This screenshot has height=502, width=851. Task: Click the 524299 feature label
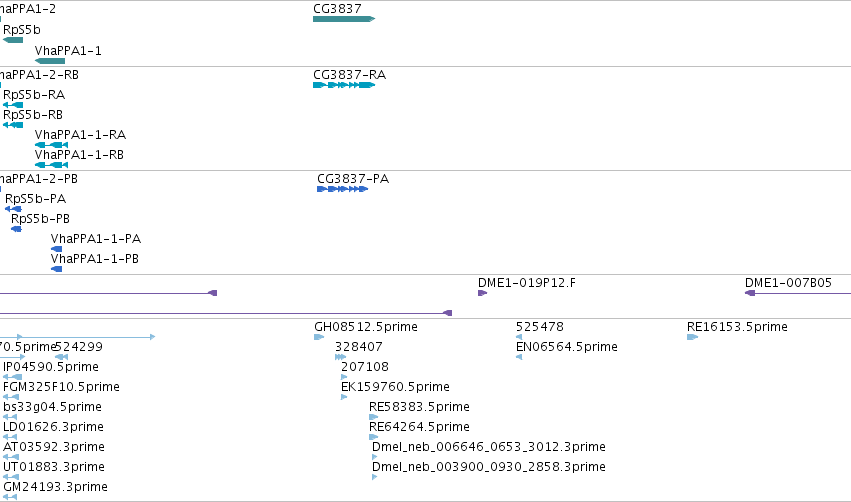[x=79, y=347]
